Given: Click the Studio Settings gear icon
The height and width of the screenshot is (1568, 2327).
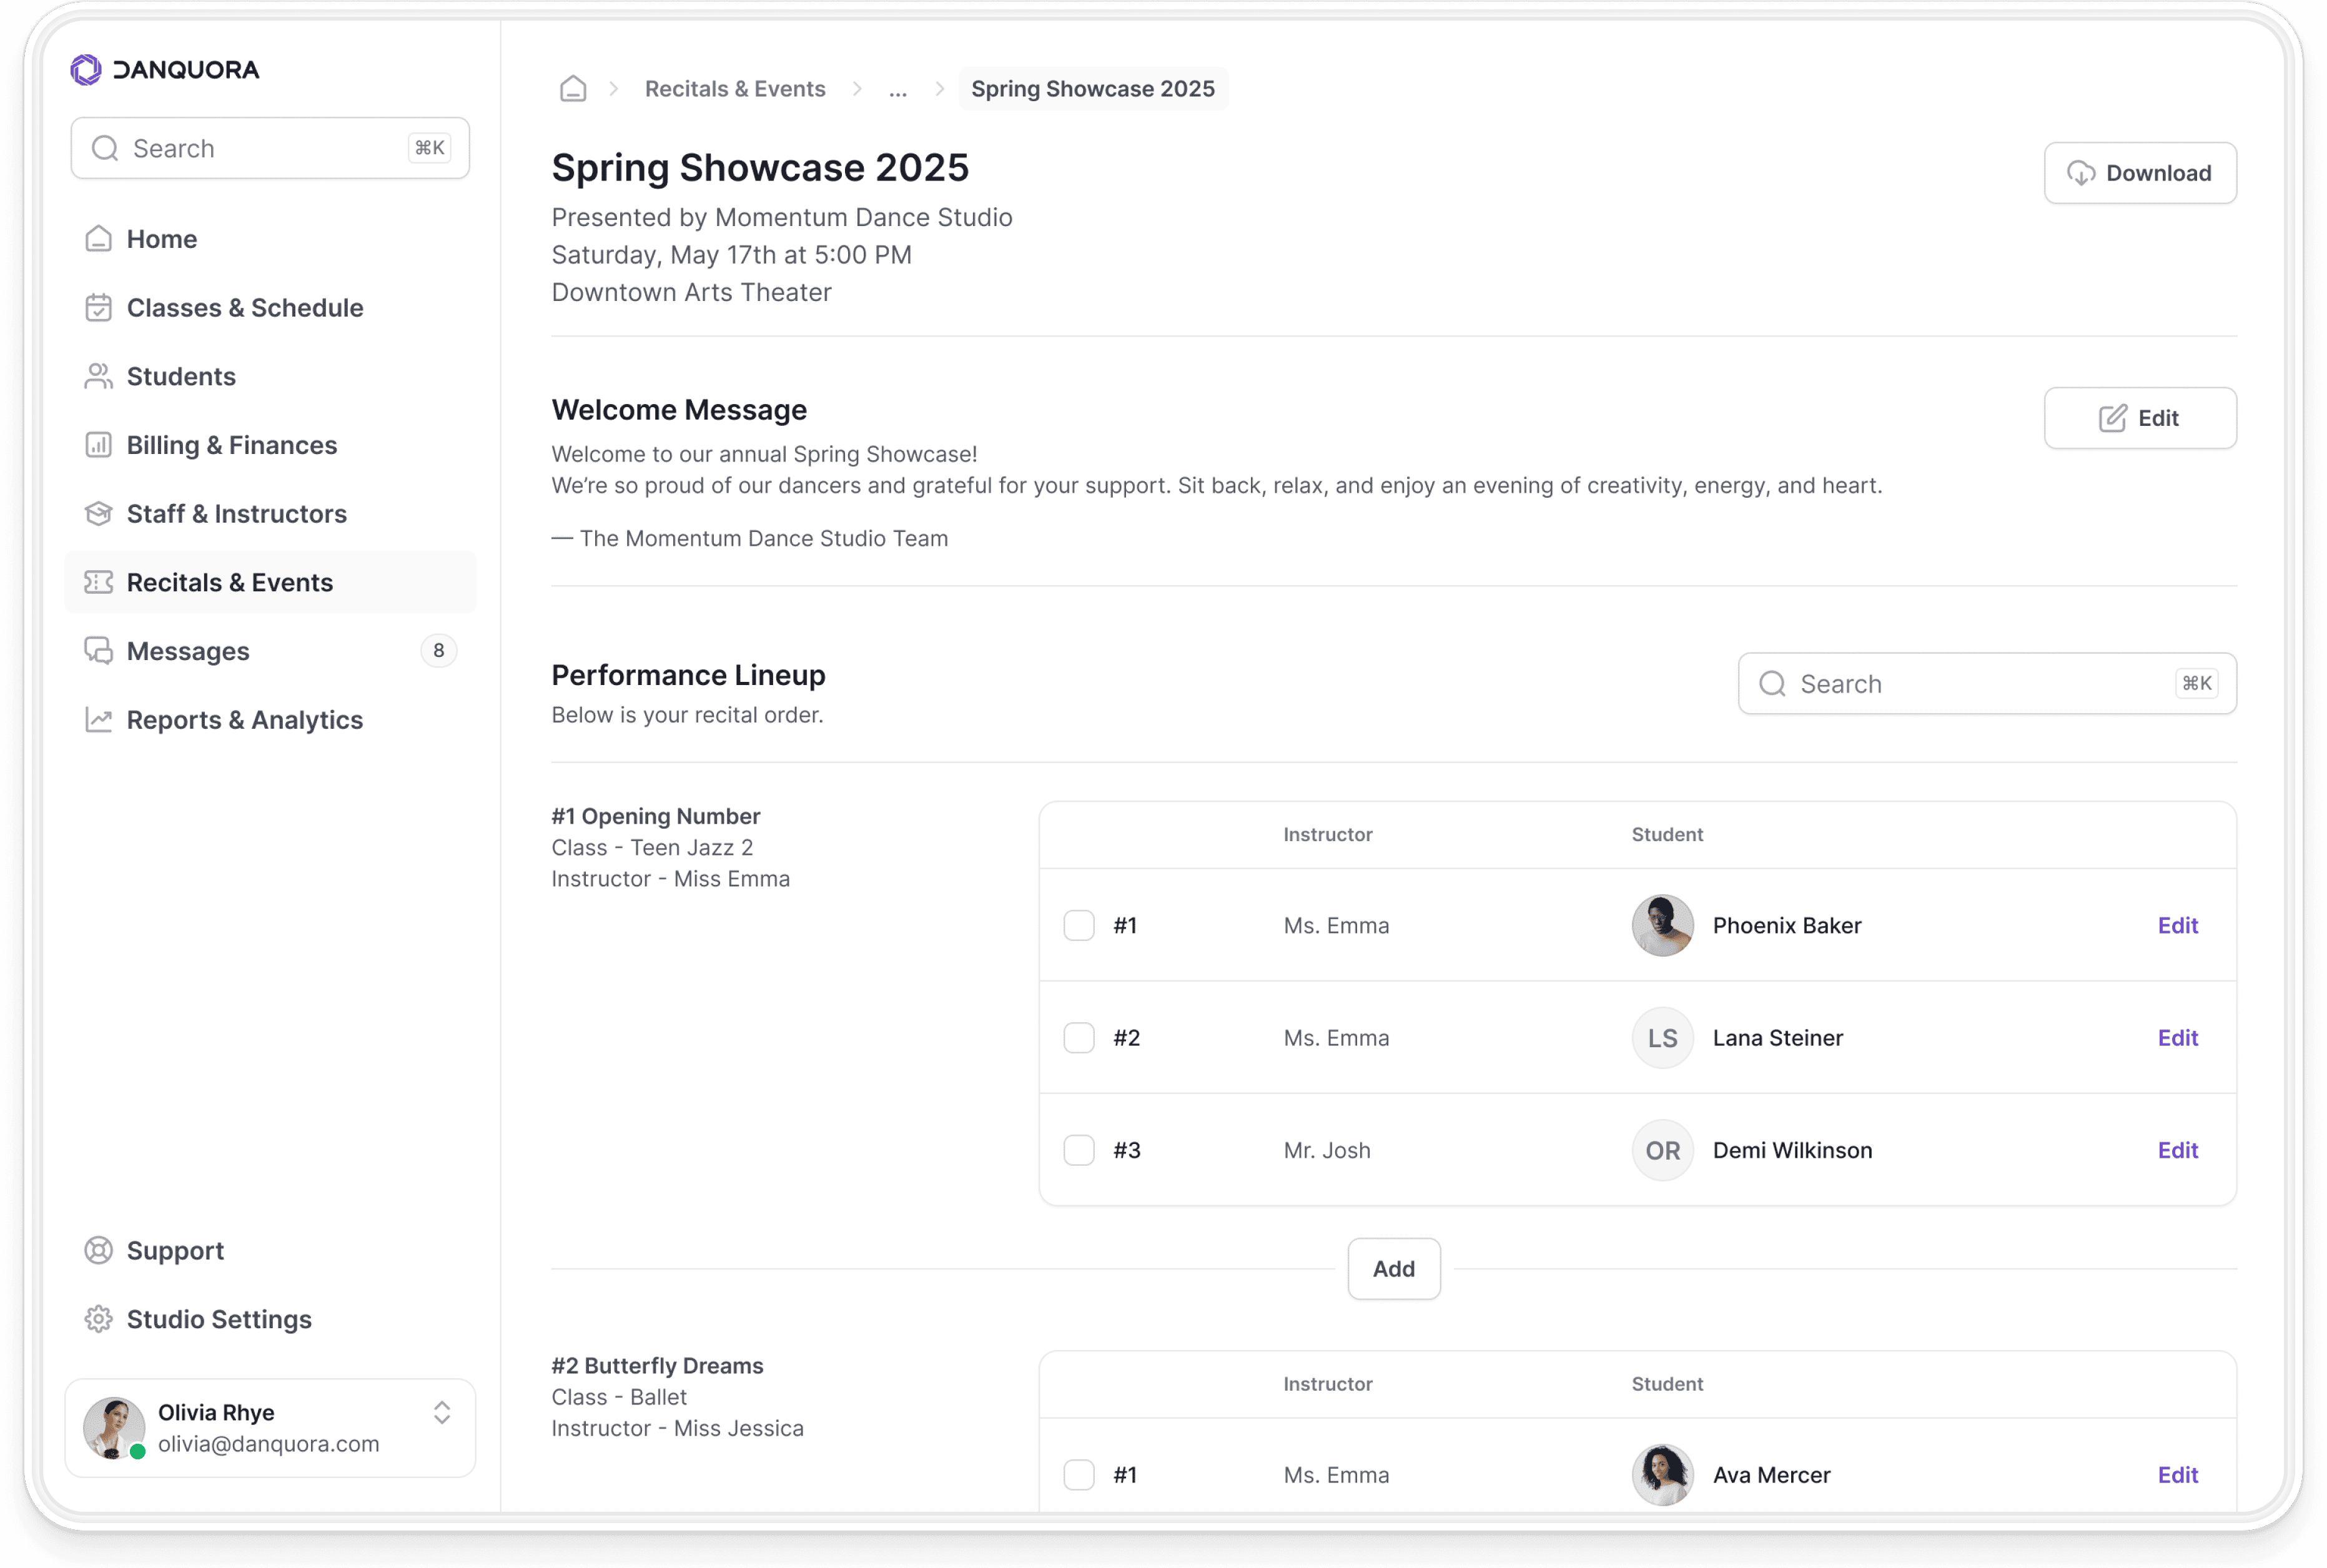Looking at the screenshot, I should pyautogui.click(x=98, y=1319).
